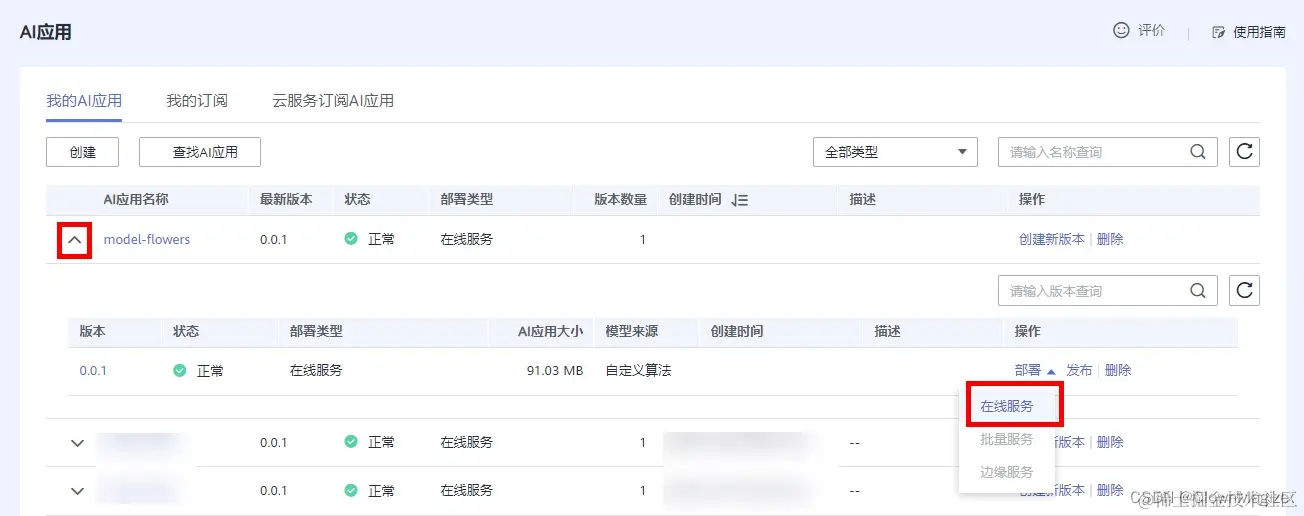This screenshot has height=516, width=1304.
Task: Click 删除 in model-flowers row
Action: coord(1110,239)
